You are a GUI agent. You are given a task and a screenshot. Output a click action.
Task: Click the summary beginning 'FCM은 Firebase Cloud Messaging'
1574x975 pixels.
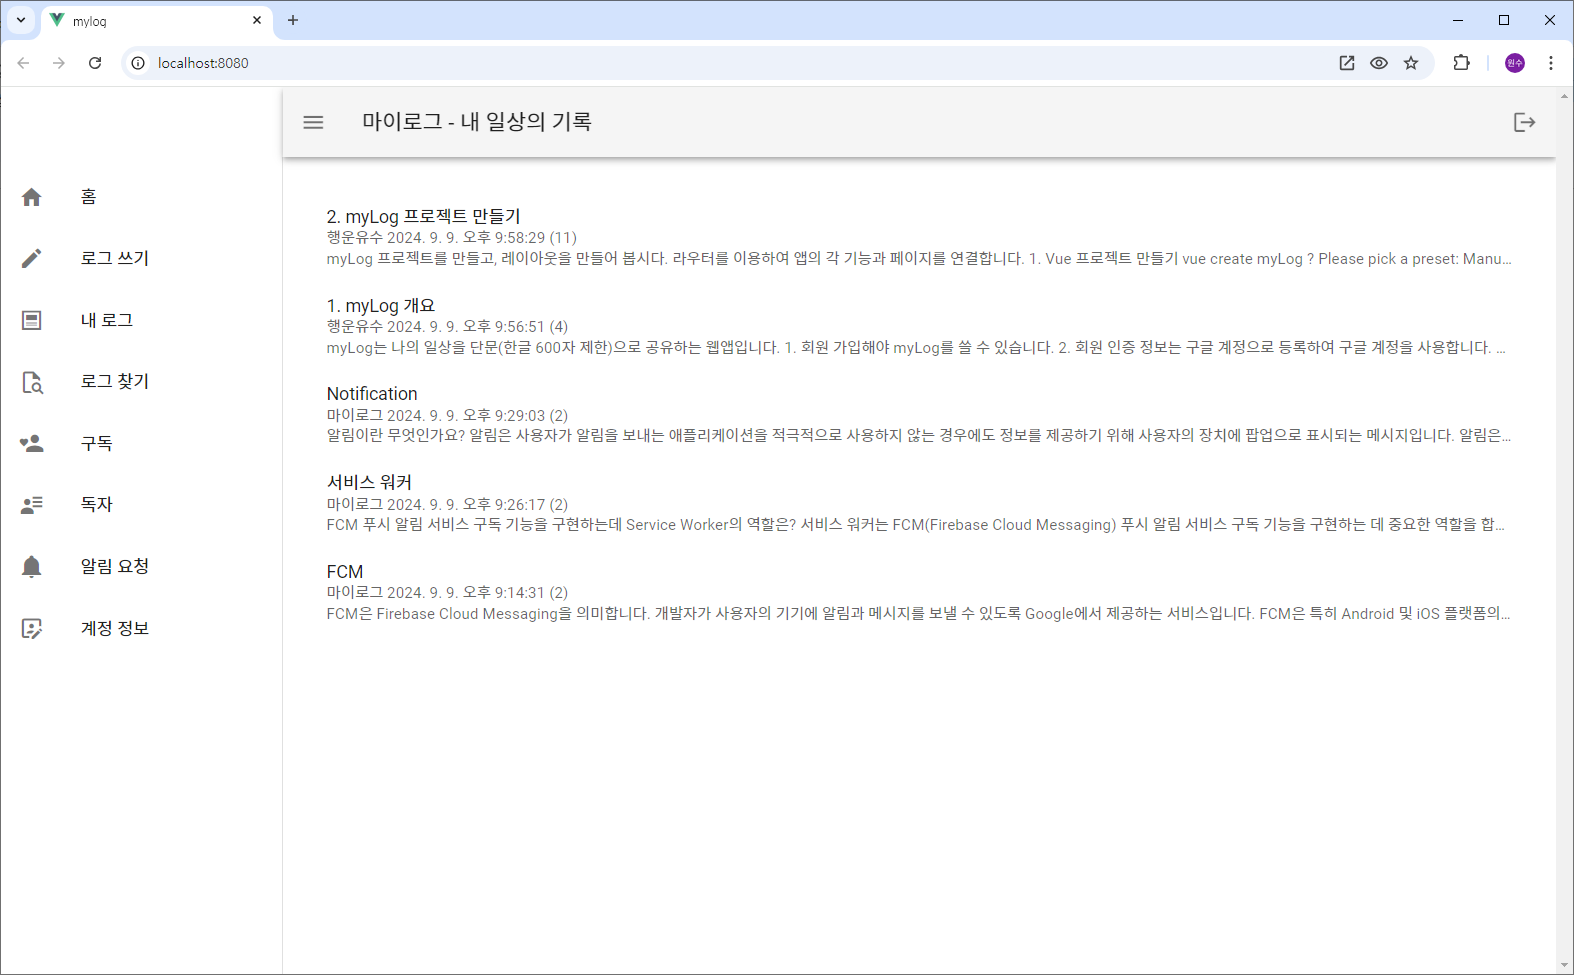919,614
